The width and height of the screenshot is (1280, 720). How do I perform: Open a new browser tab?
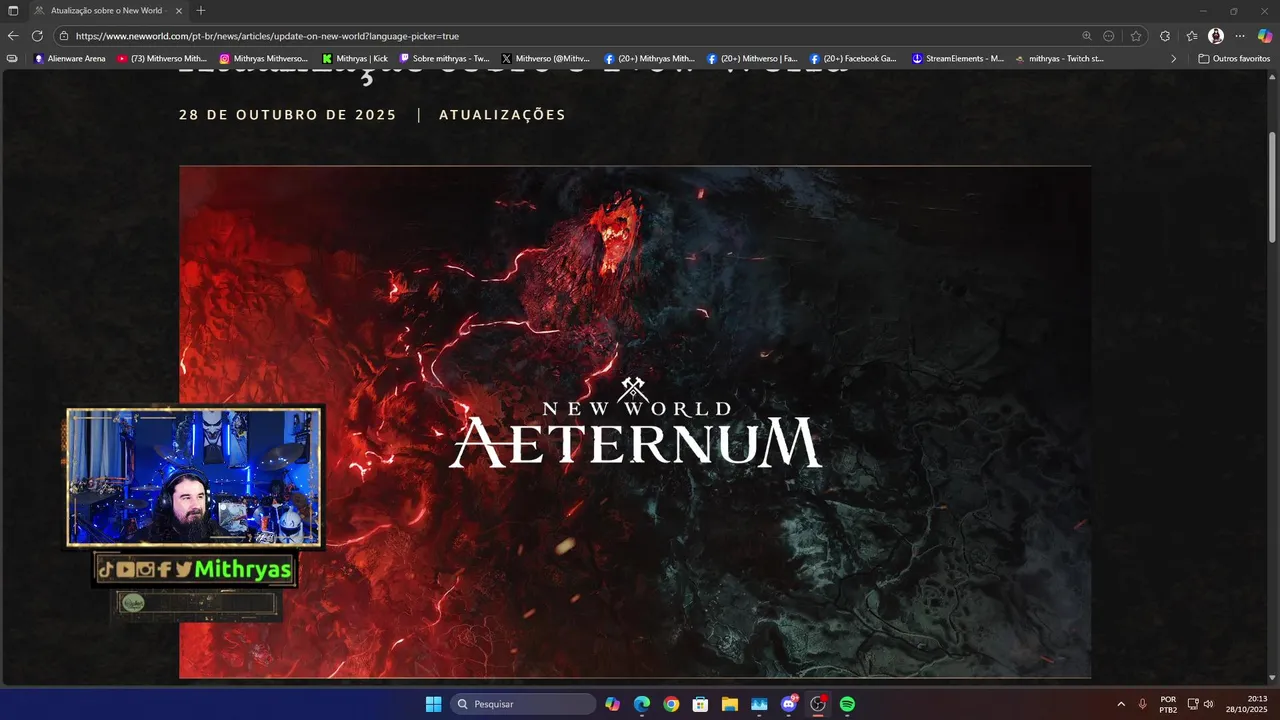click(x=201, y=11)
